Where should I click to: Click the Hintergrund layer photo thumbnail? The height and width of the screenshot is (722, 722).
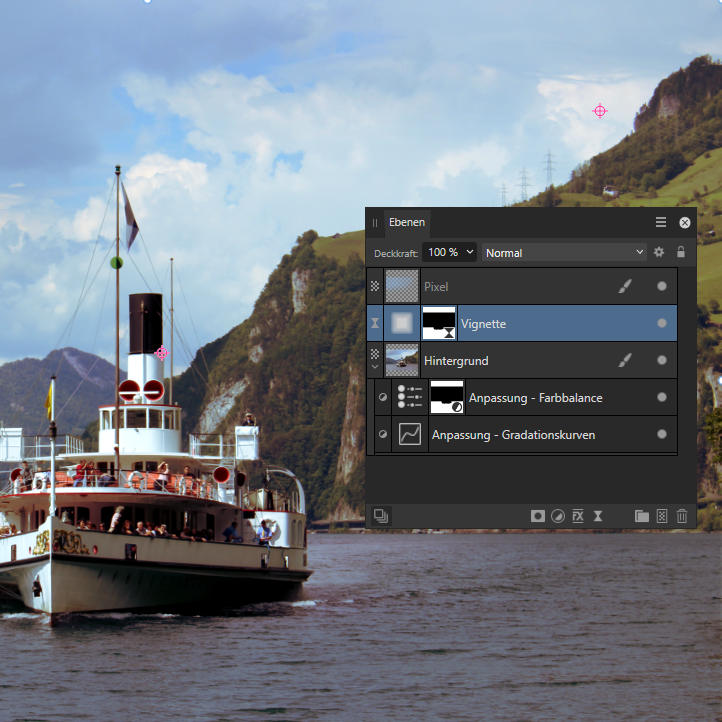[402, 360]
